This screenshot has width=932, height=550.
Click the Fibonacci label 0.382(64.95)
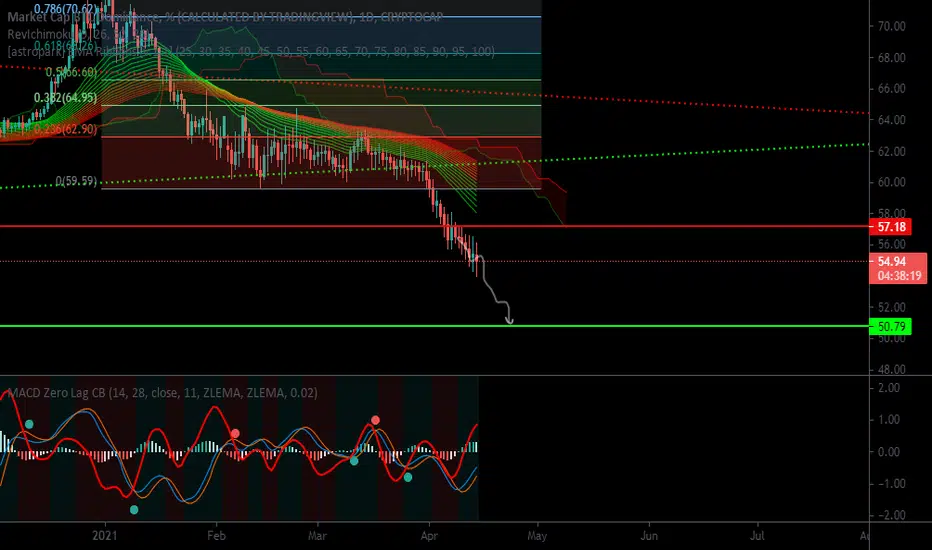pos(65,98)
